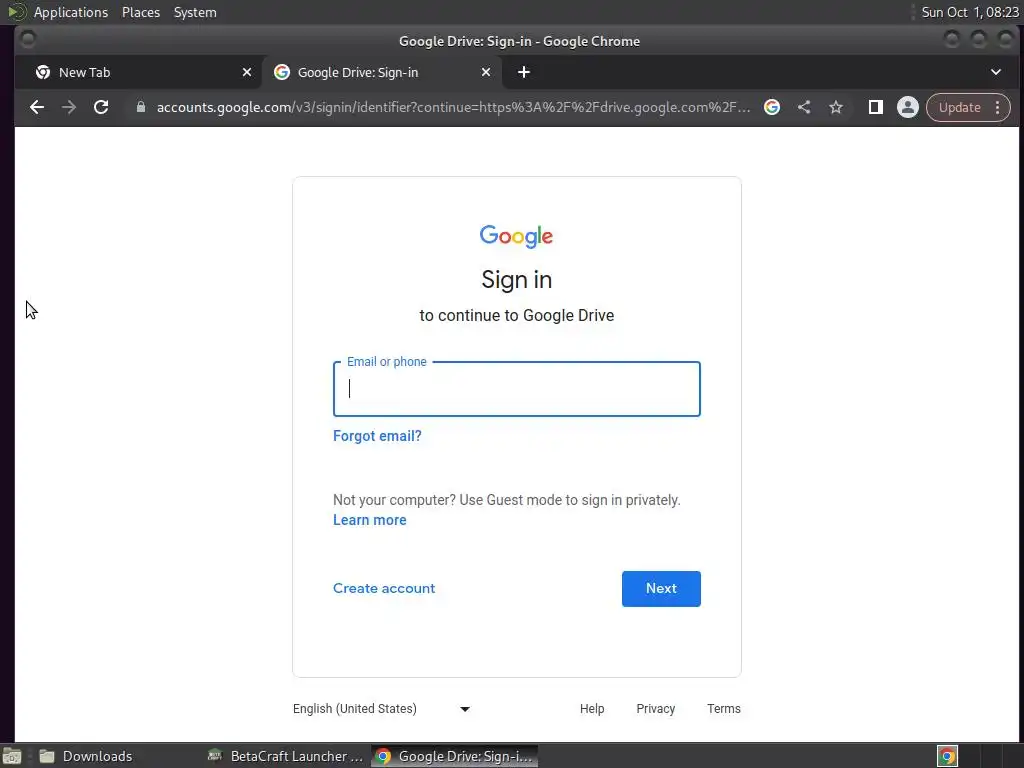Bookmark this tab with the star icon

tap(836, 107)
